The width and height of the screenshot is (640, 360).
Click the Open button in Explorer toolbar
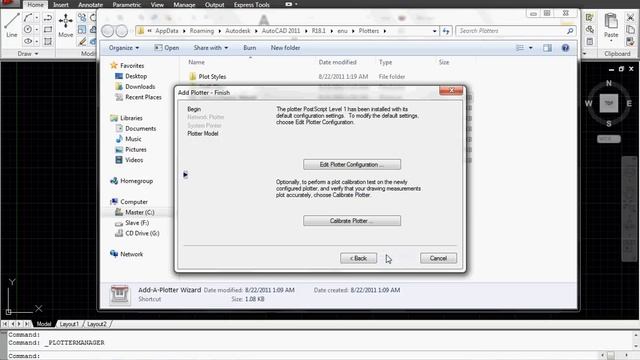tap(167, 48)
